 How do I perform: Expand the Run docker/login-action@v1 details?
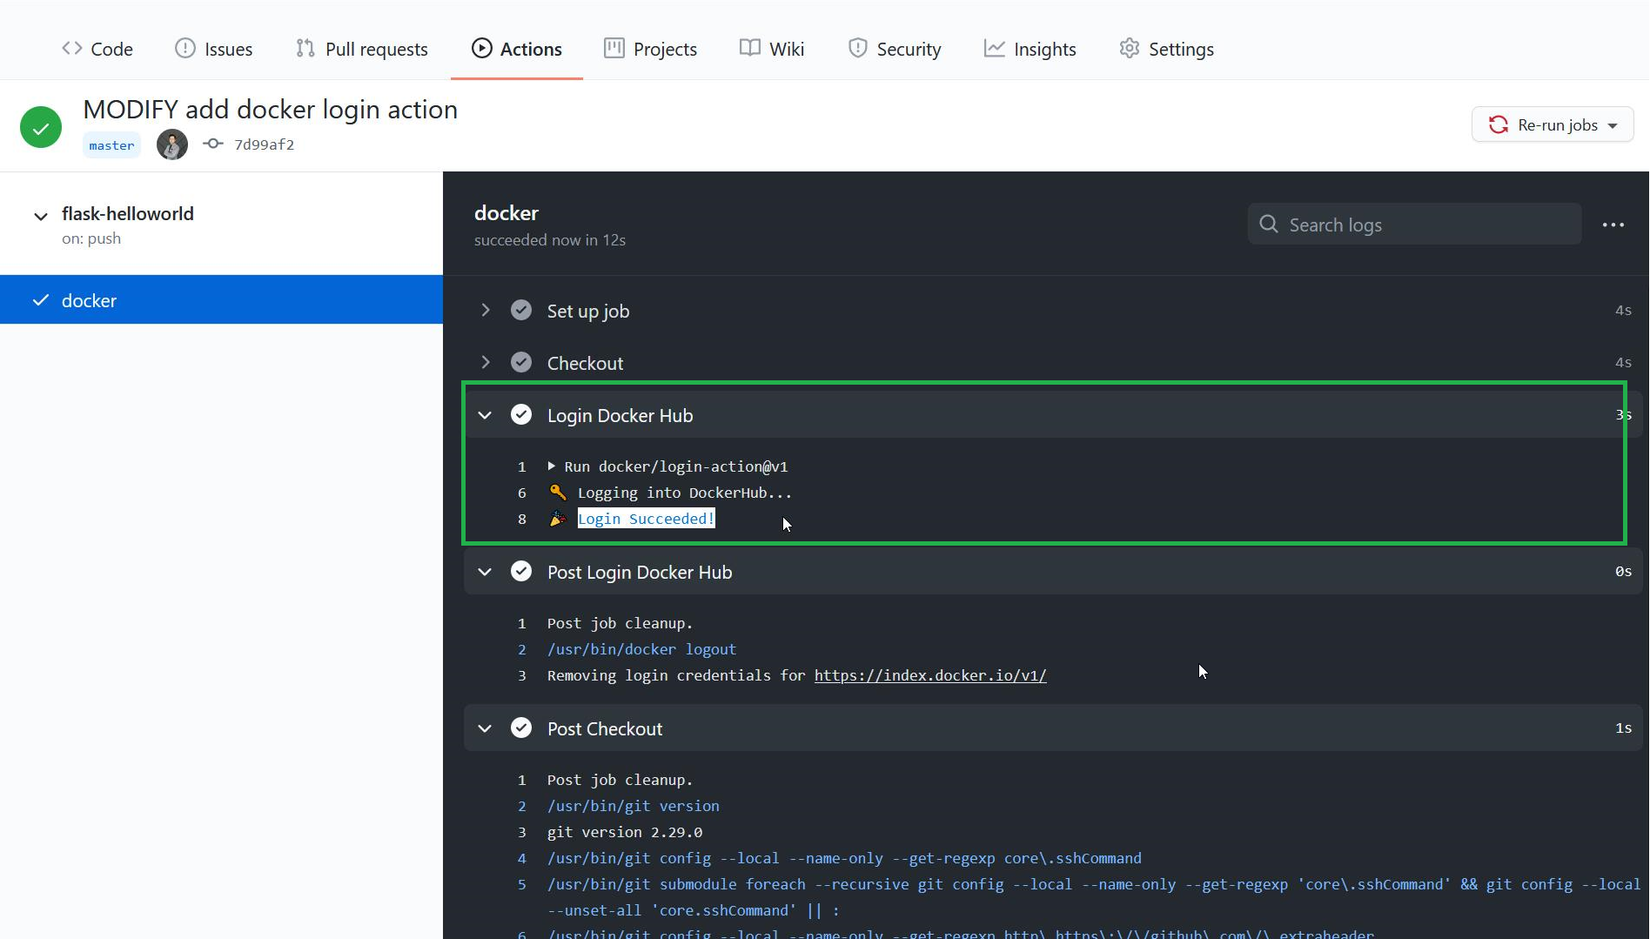pyautogui.click(x=551, y=466)
